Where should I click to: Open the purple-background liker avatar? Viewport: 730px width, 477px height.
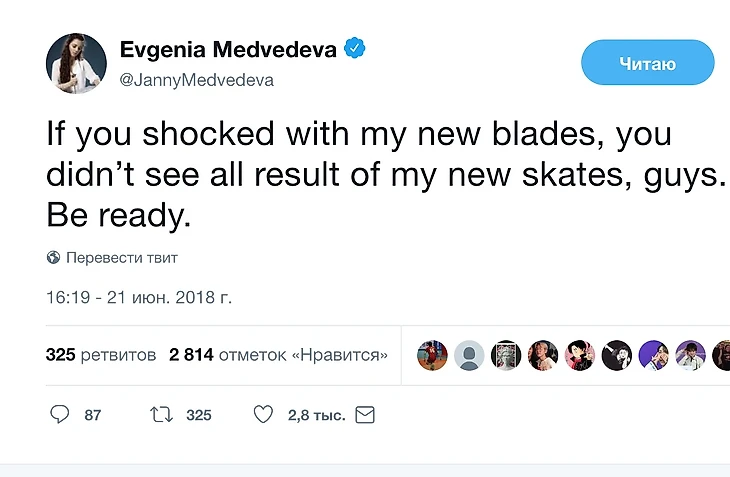[x=654, y=355]
